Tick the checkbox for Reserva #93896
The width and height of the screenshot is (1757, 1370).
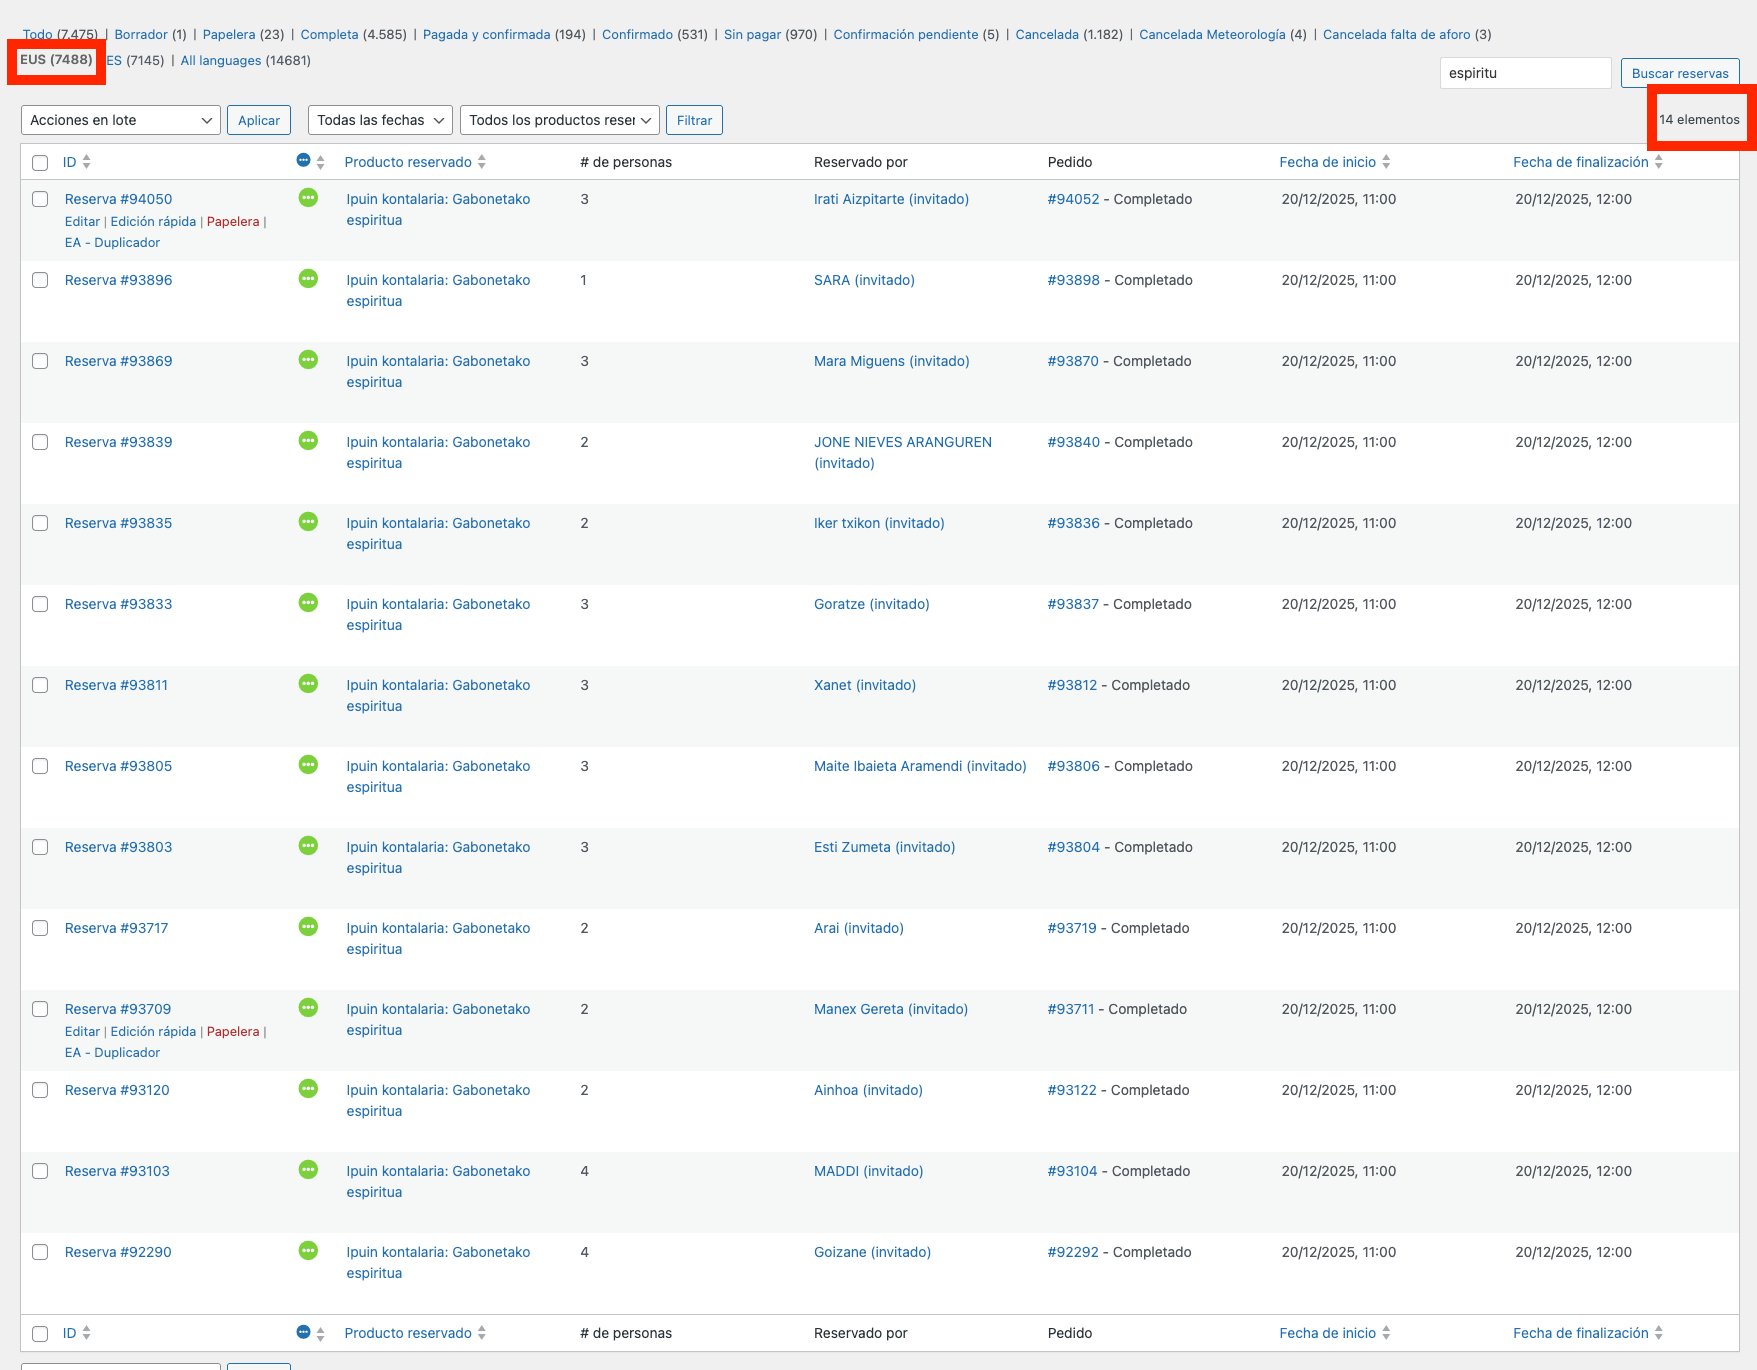tap(40, 280)
